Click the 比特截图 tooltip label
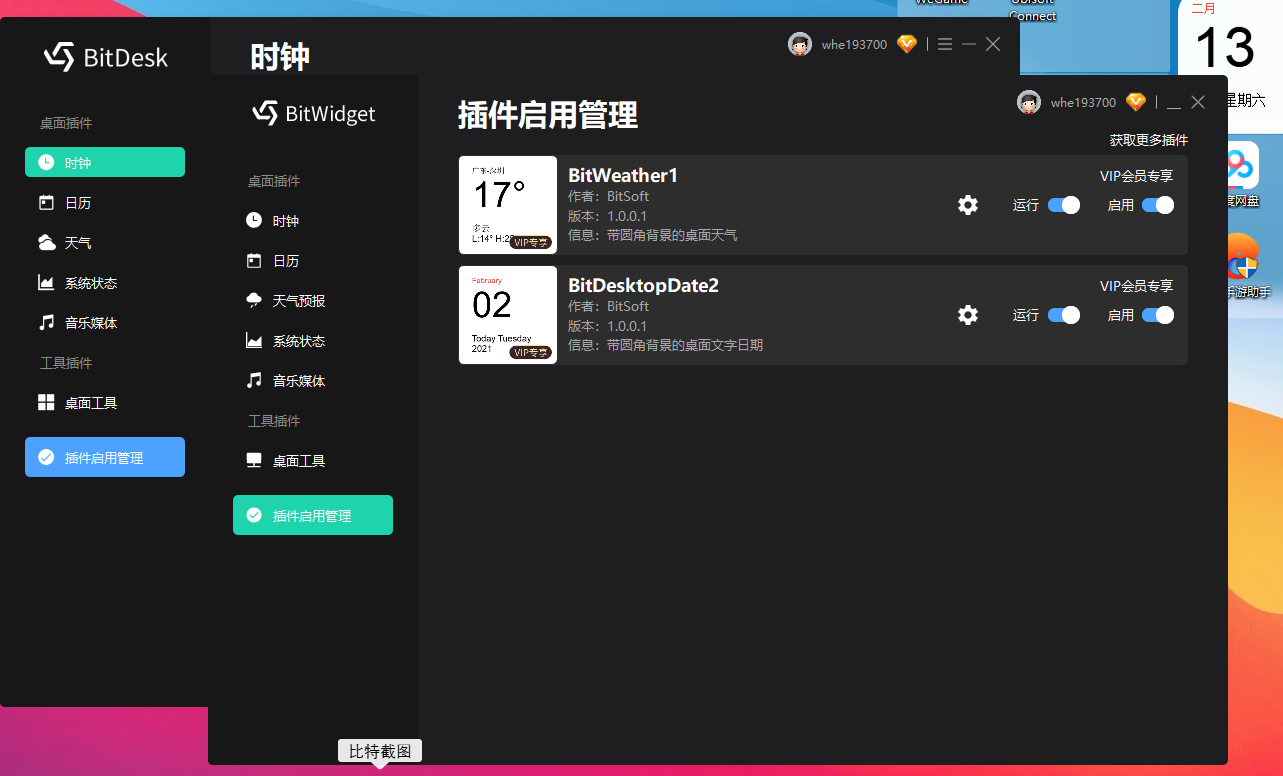This screenshot has width=1283, height=776. pyautogui.click(x=380, y=751)
